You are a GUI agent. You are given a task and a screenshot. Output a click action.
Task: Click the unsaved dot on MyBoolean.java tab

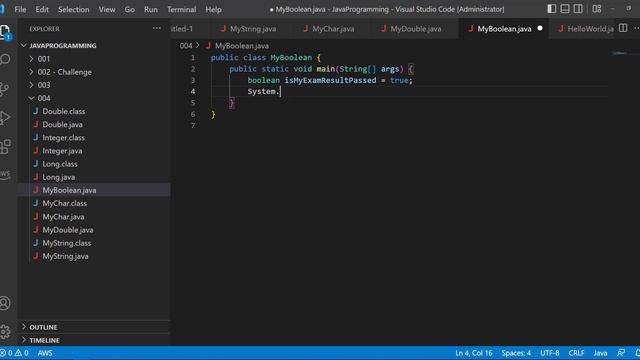click(540, 29)
